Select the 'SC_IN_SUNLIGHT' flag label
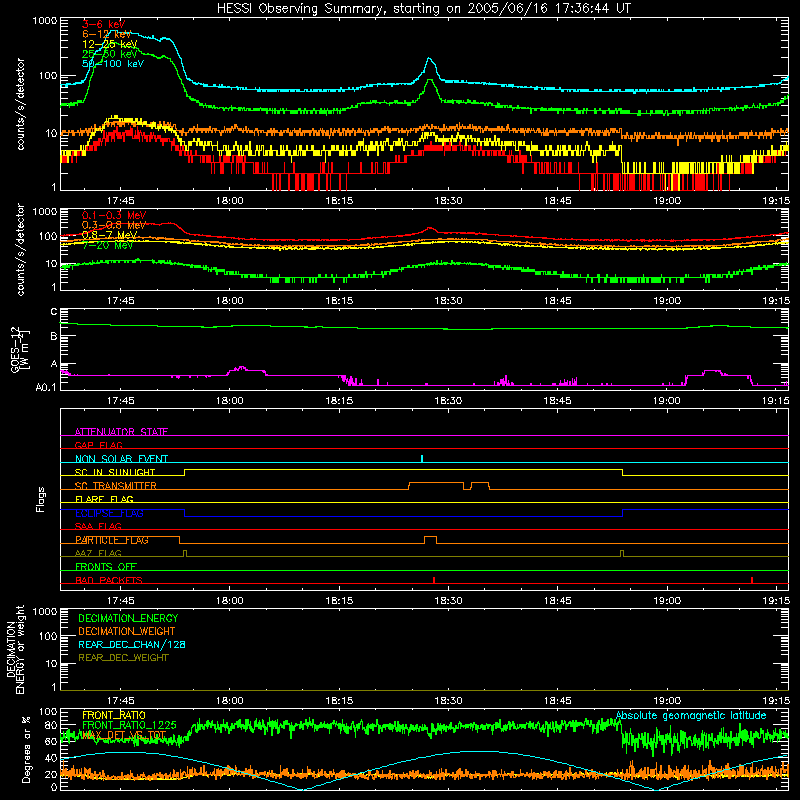Viewport: 800px width, 800px height. (x=115, y=472)
